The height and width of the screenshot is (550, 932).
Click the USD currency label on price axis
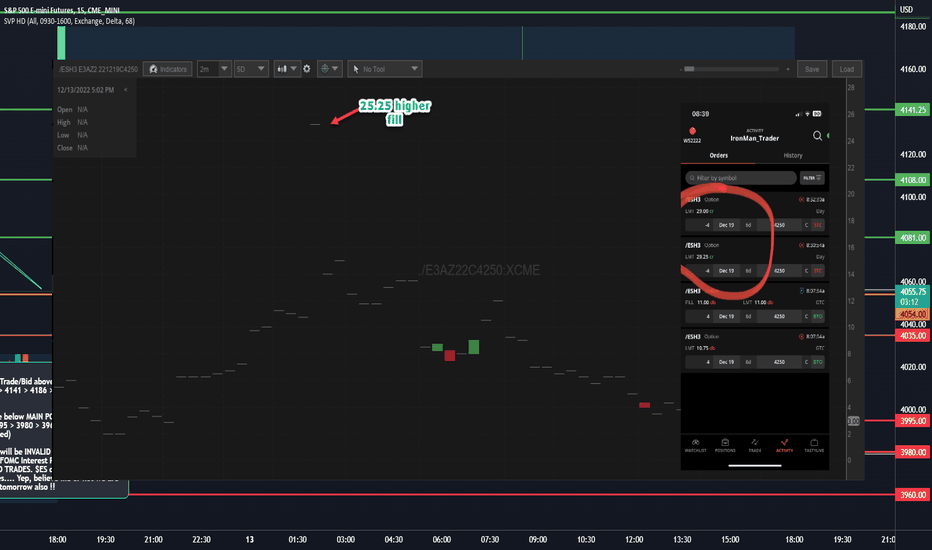[906, 10]
